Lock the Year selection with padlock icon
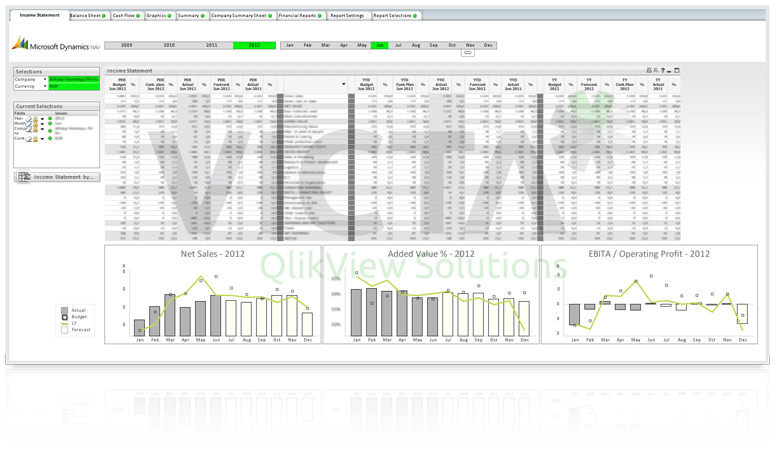780x467 pixels. [x=35, y=119]
